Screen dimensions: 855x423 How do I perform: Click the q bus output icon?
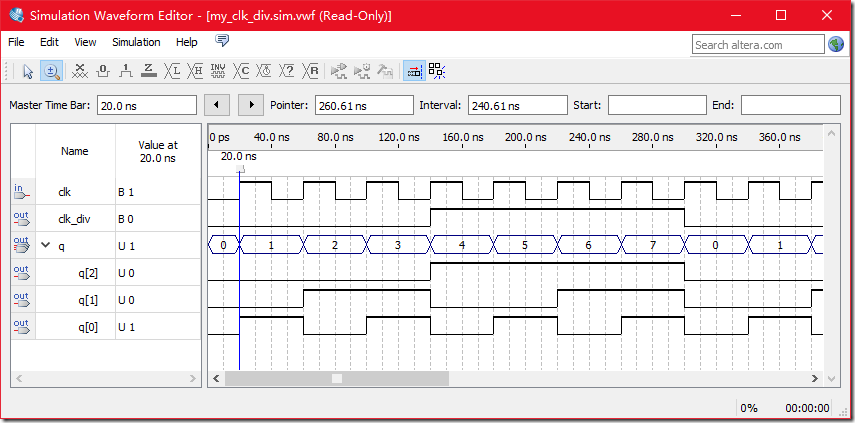coord(21,245)
